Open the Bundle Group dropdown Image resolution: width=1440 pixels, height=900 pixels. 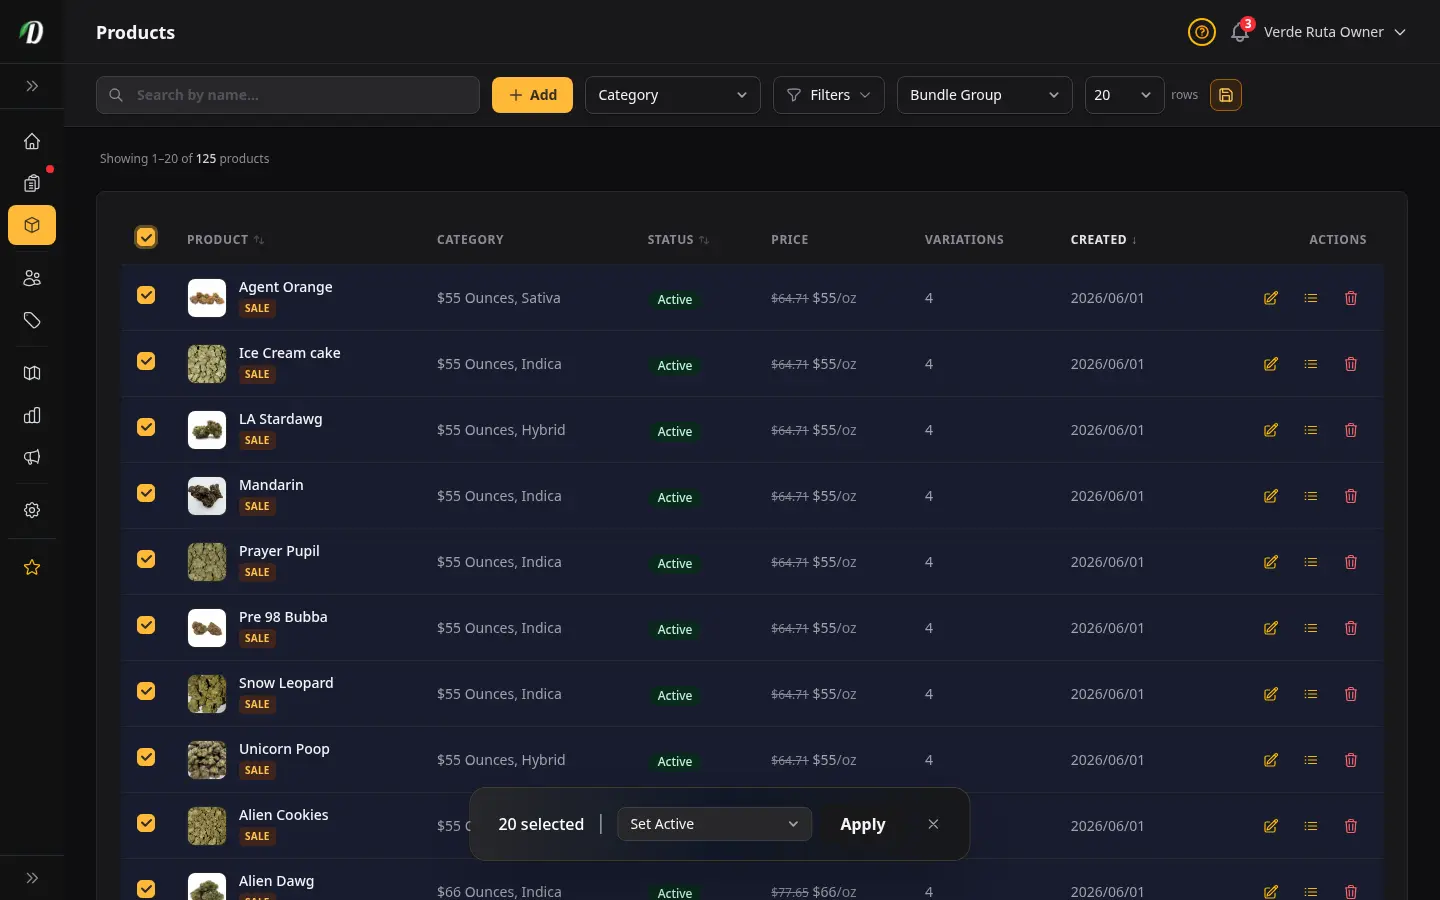point(984,95)
